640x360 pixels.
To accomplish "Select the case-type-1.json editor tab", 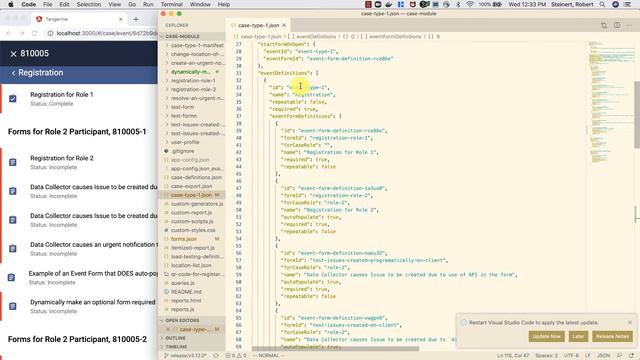I will click(258, 25).
